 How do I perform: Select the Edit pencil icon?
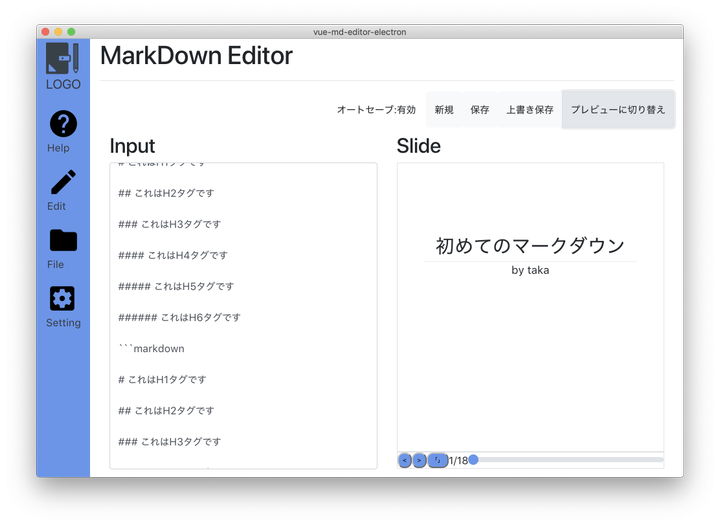[63, 182]
